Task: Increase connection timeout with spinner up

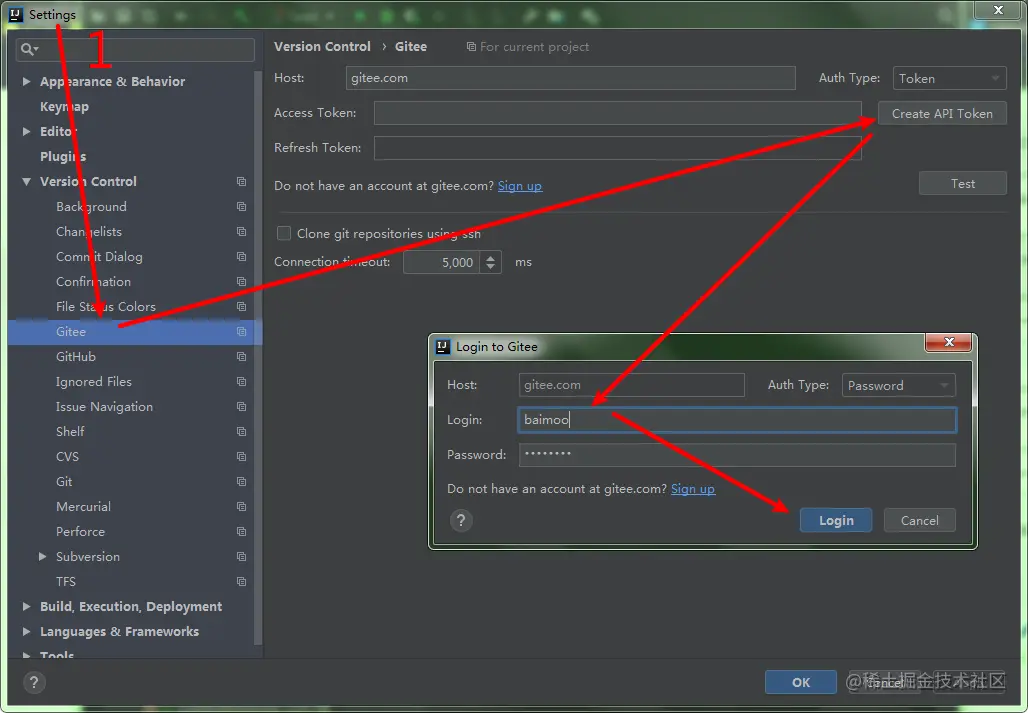Action: pyautogui.click(x=490, y=257)
